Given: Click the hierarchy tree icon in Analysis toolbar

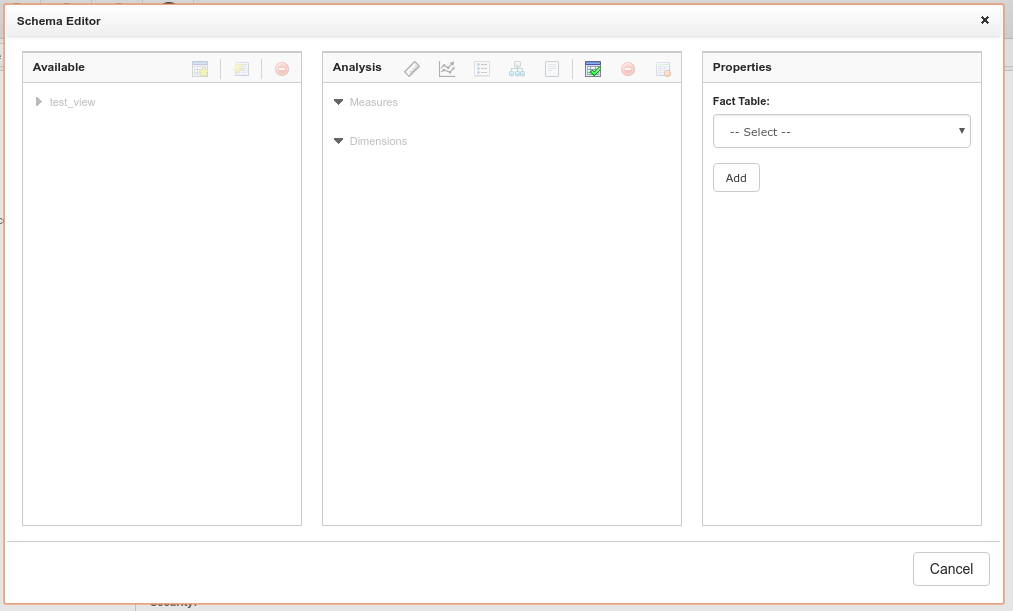Looking at the screenshot, I should click(517, 69).
